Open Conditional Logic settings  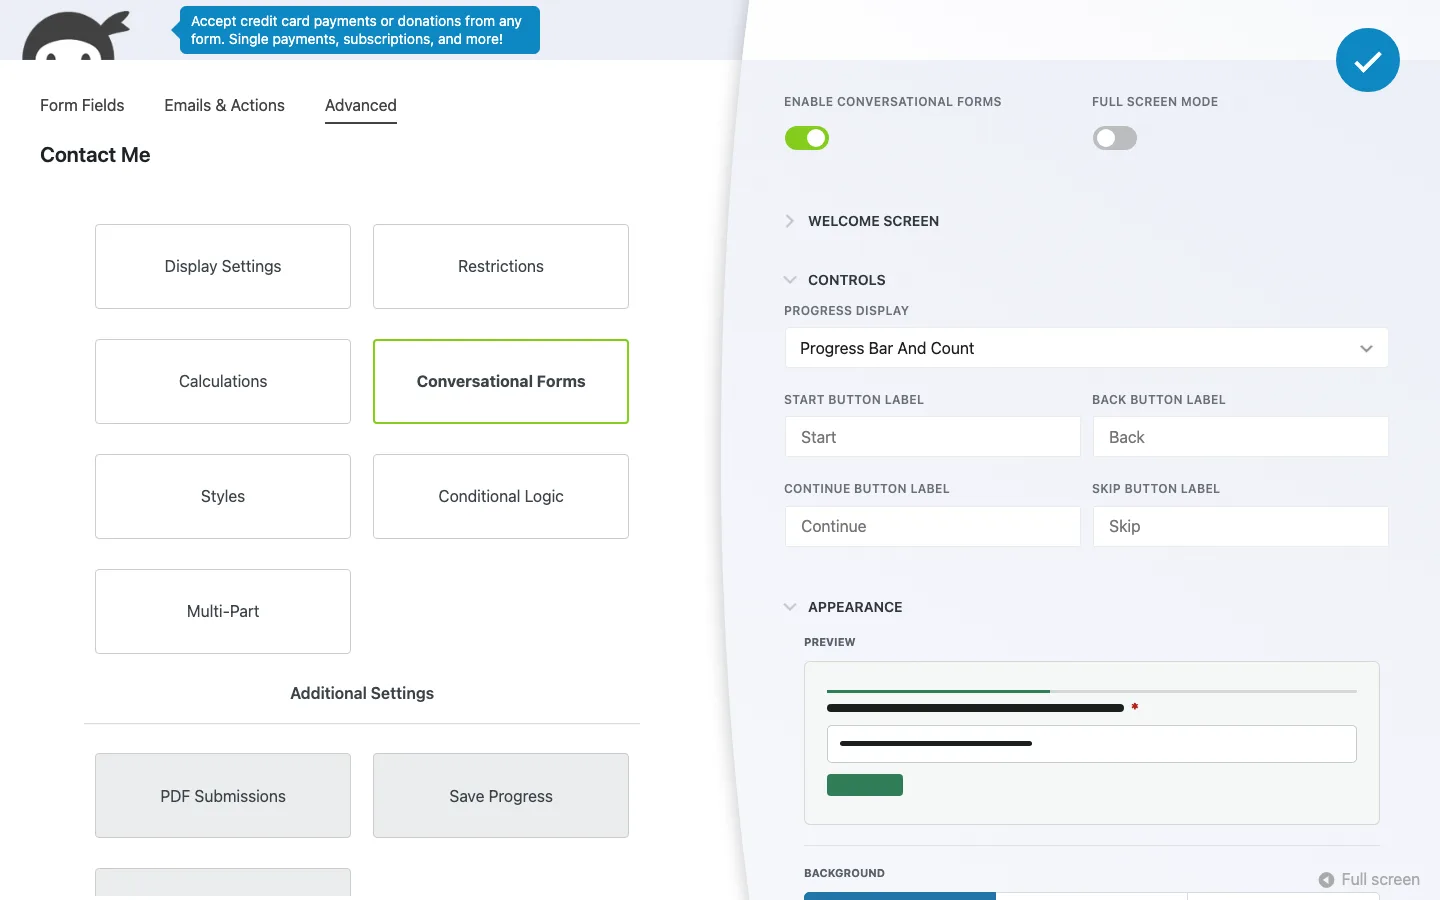pyautogui.click(x=501, y=496)
